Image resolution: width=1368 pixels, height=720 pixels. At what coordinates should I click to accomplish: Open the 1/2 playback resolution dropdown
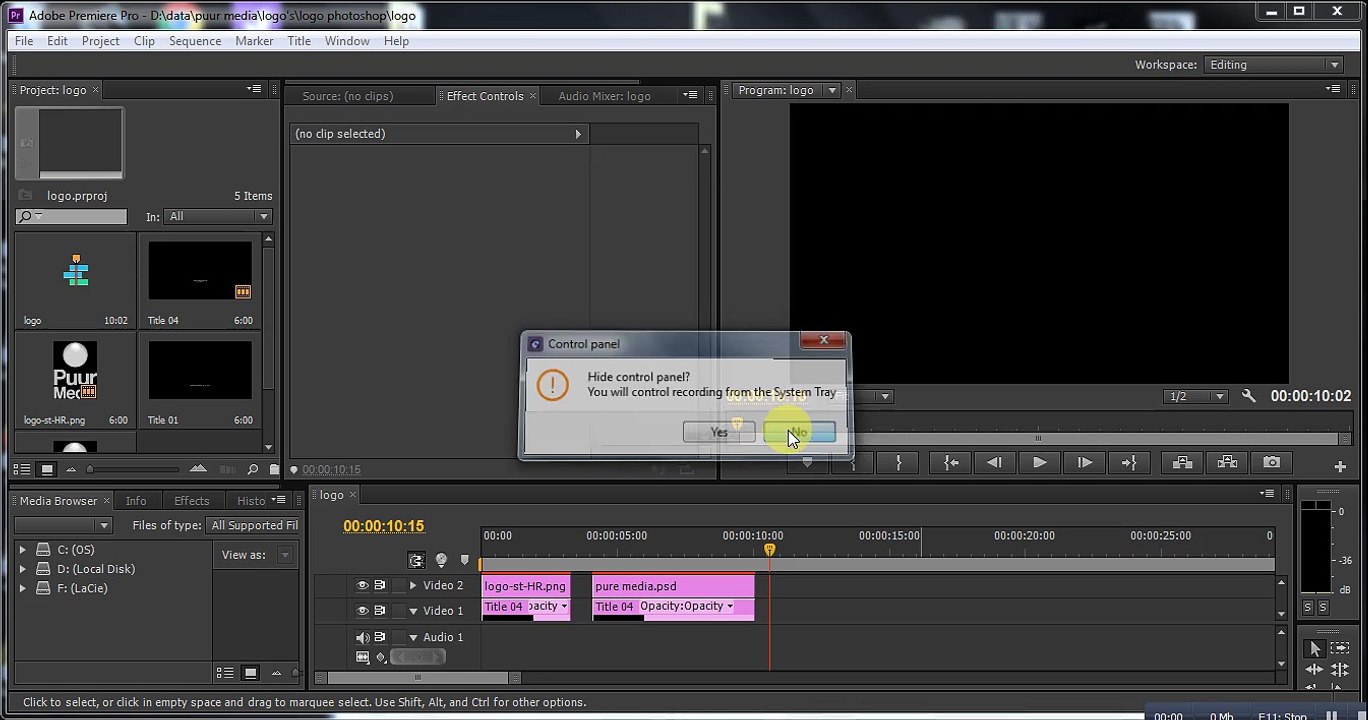pos(1197,396)
